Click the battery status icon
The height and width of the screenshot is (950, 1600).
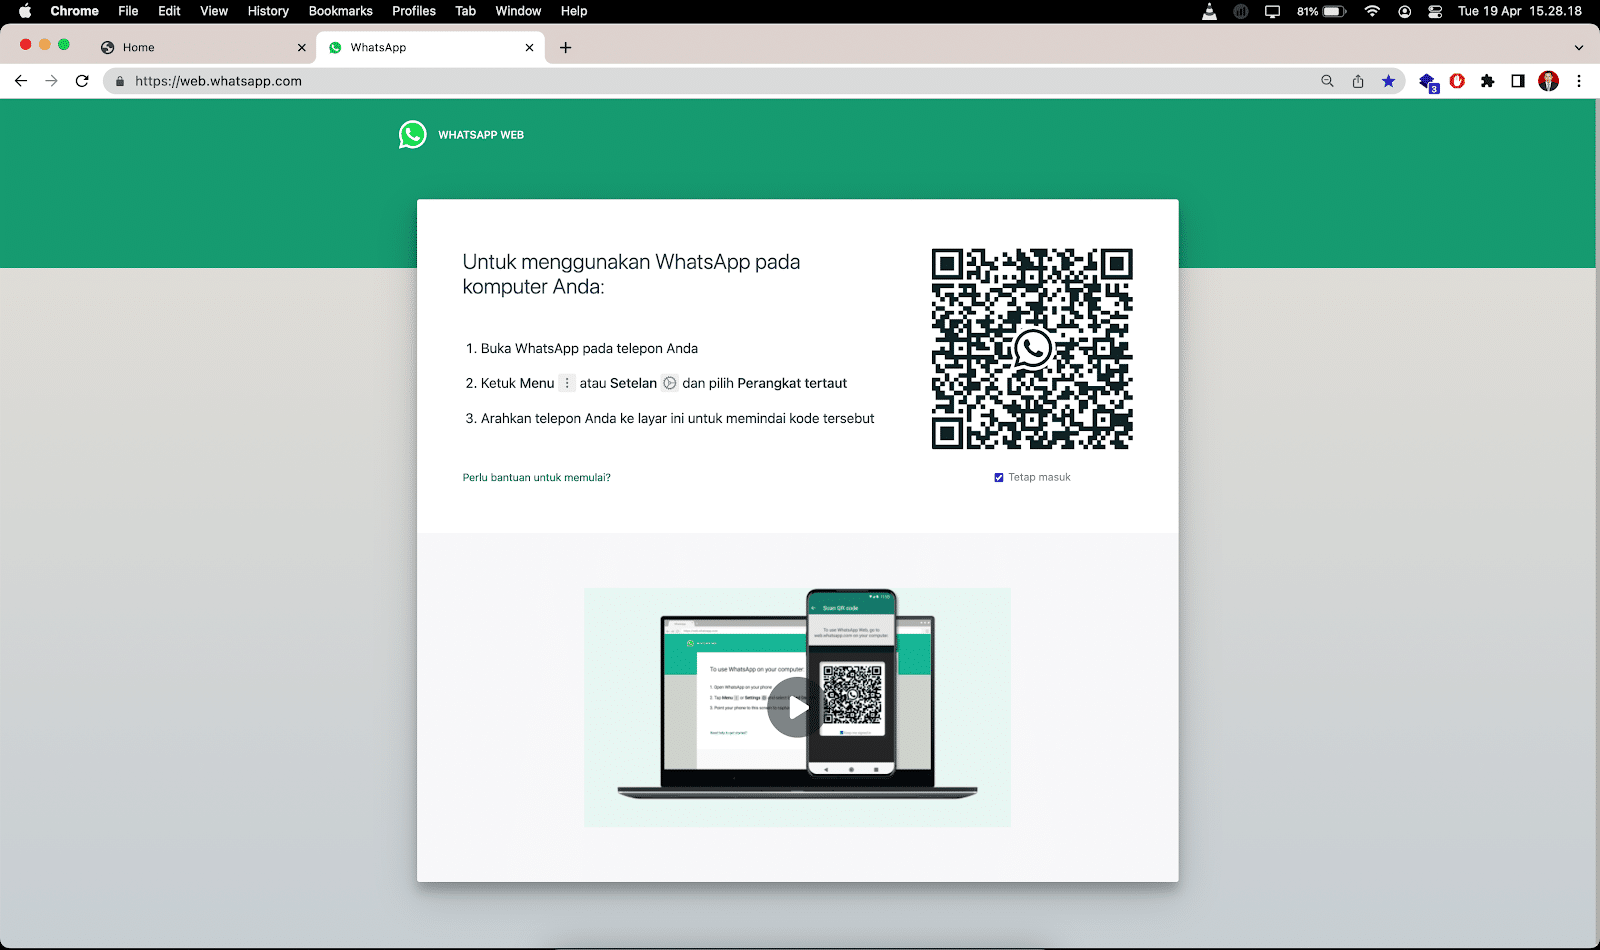tap(1321, 11)
